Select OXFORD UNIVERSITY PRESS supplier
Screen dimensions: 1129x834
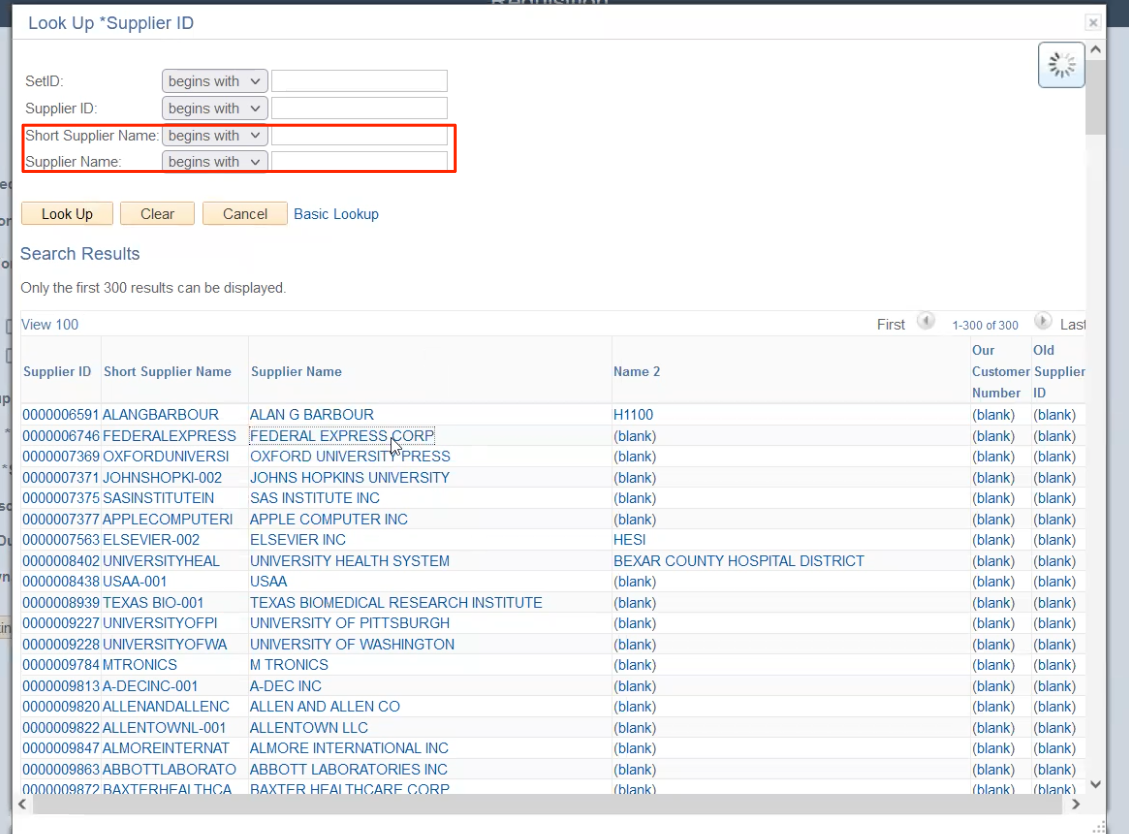(350, 457)
